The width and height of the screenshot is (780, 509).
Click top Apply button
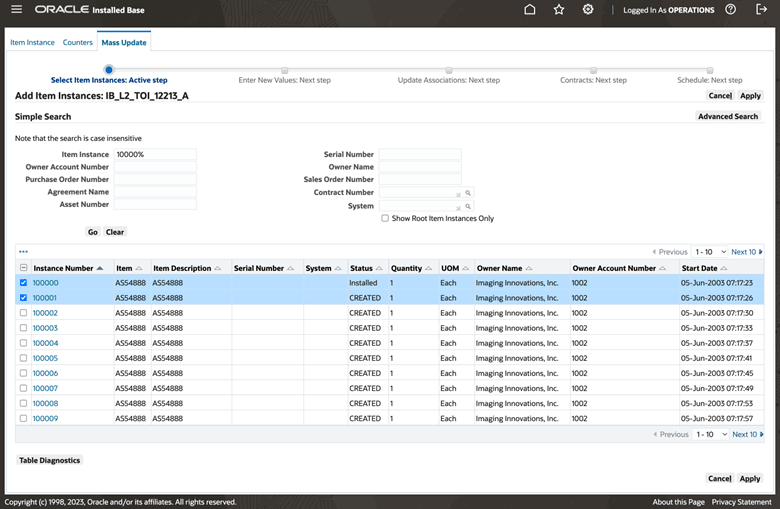[x=750, y=96]
